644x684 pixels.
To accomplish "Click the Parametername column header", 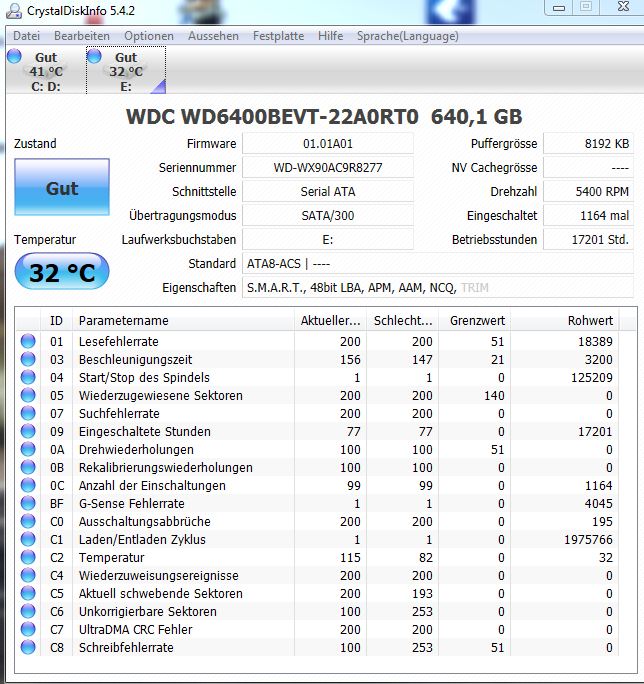I will [x=183, y=321].
